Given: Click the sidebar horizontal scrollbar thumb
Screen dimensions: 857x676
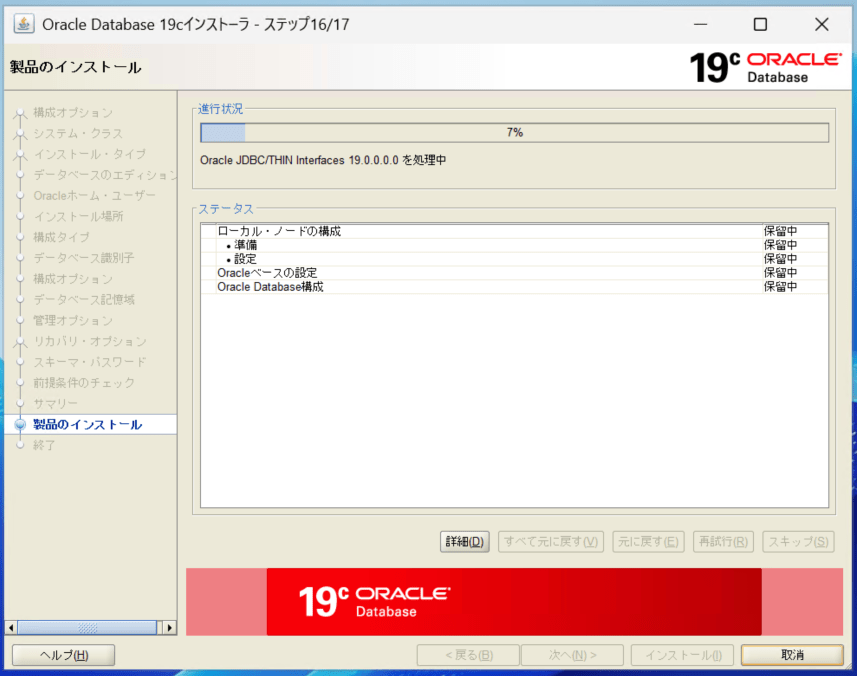Looking at the screenshot, I should click(87, 628).
